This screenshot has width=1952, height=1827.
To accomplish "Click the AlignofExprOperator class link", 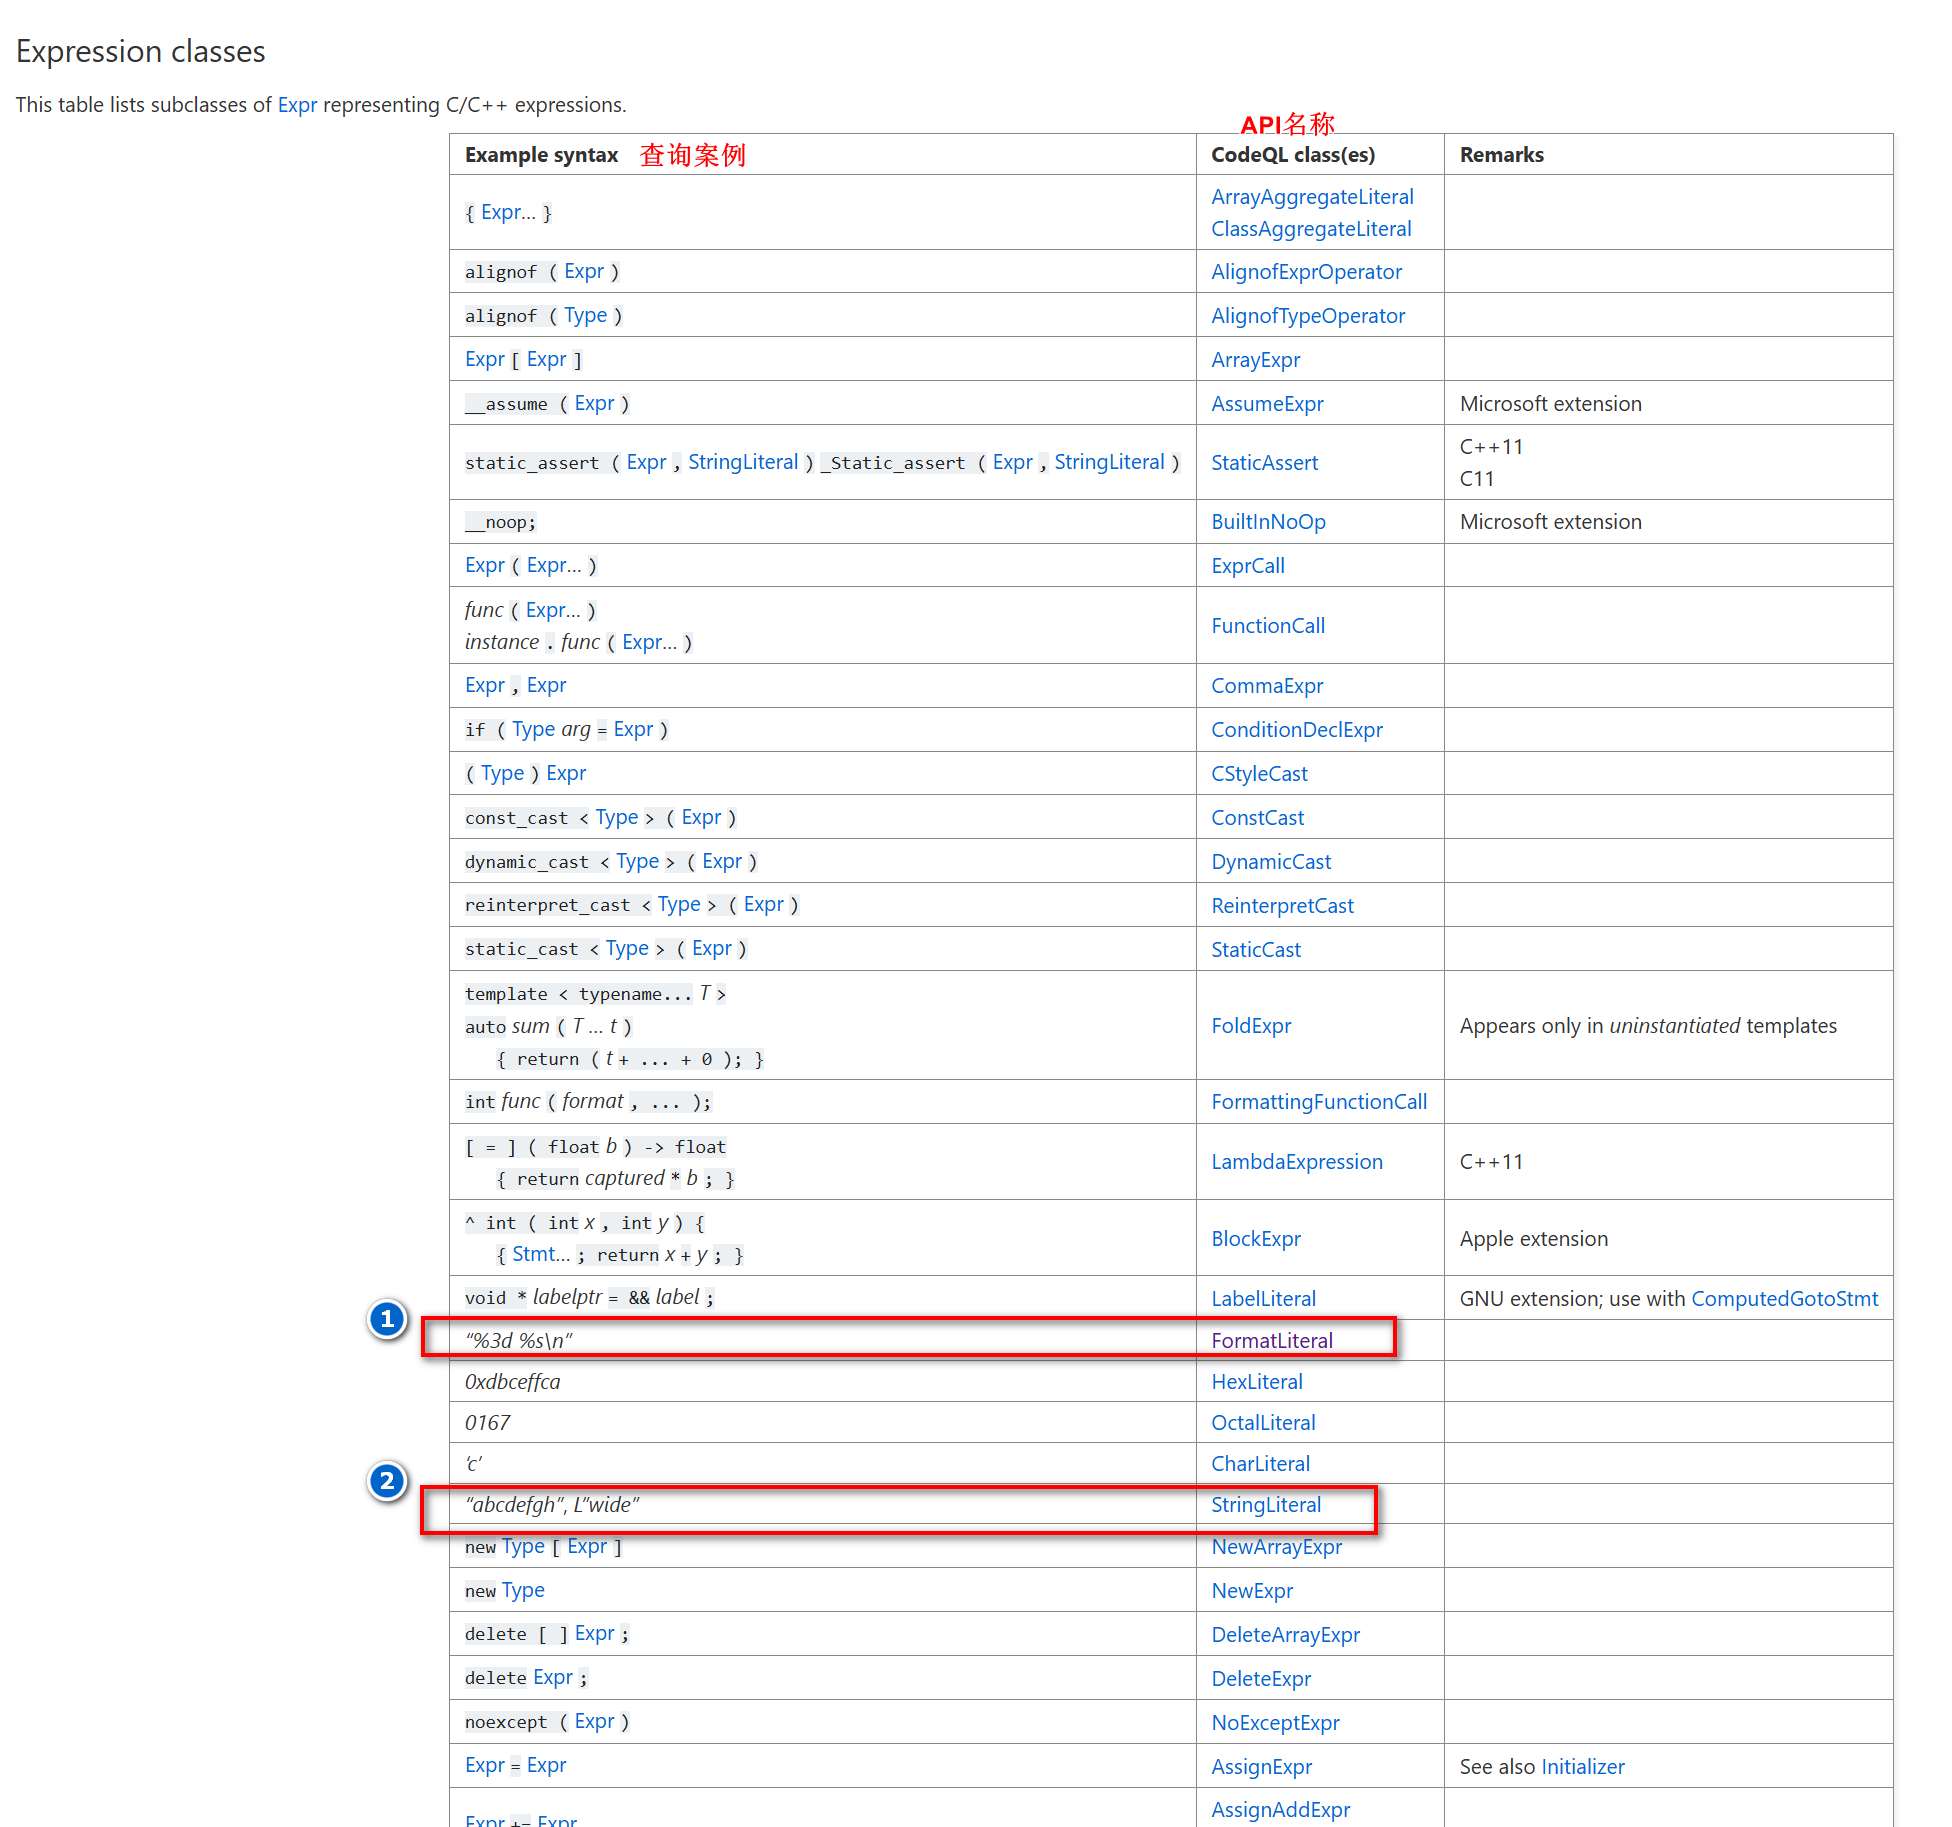I will pyautogui.click(x=1306, y=272).
